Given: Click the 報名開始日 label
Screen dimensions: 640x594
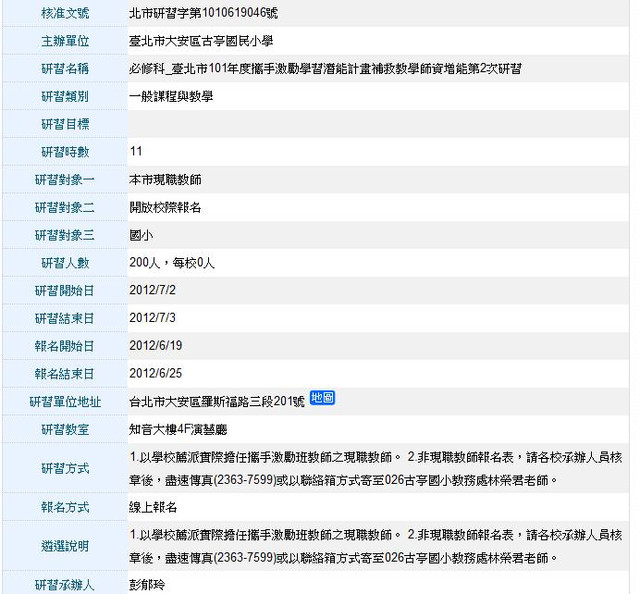Looking at the screenshot, I should (64, 346).
